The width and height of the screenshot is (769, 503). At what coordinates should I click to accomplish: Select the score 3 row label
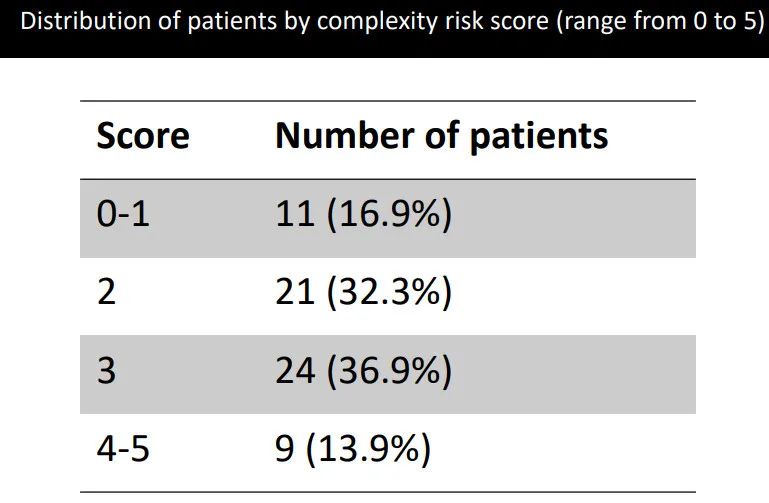[106, 371]
